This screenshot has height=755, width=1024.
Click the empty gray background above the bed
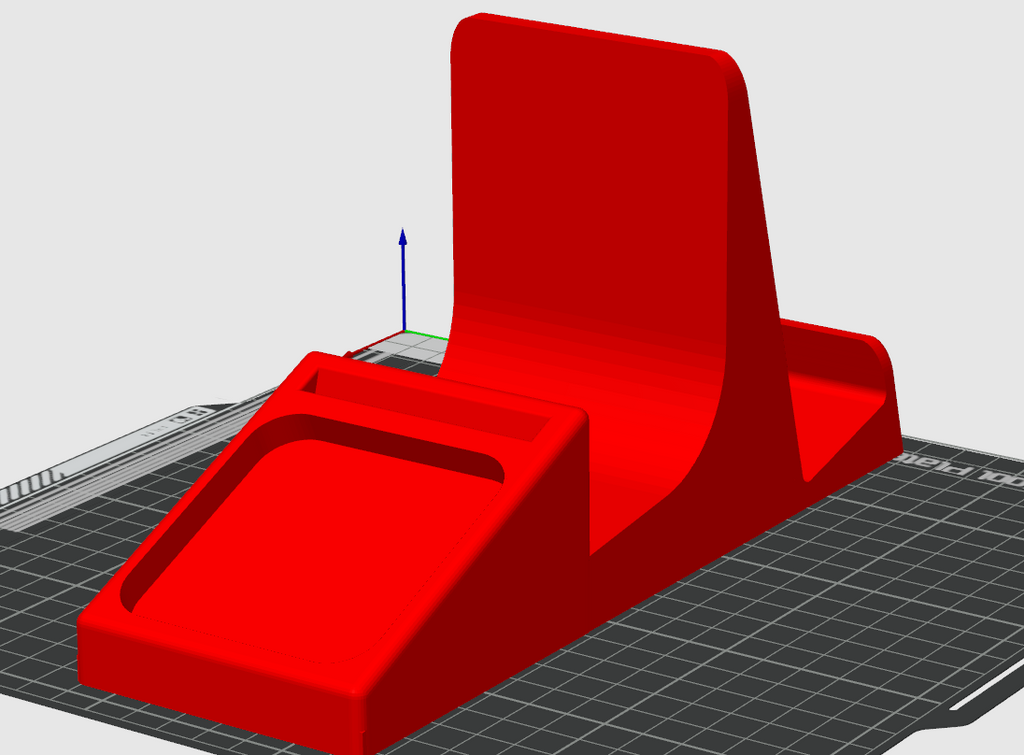point(196,163)
